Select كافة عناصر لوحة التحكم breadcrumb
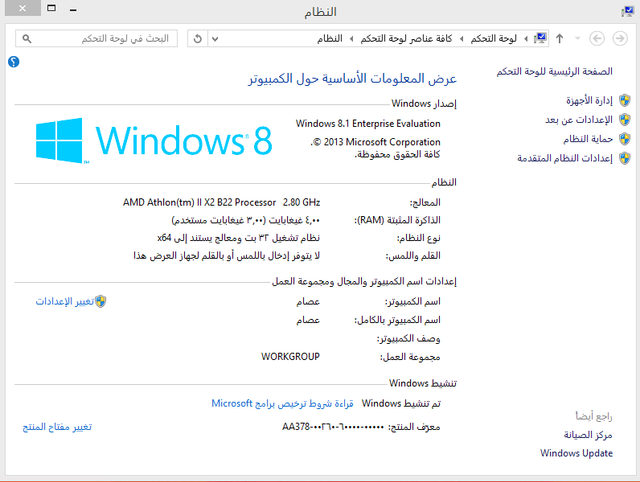Image resolution: width=640 pixels, height=482 pixels. 406,39
